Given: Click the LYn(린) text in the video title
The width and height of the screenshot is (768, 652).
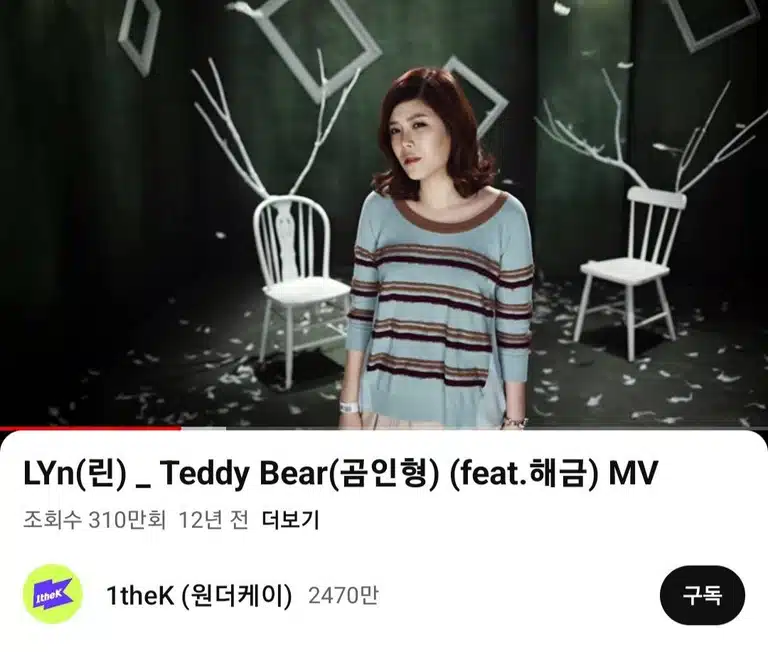Looking at the screenshot, I should [75, 474].
